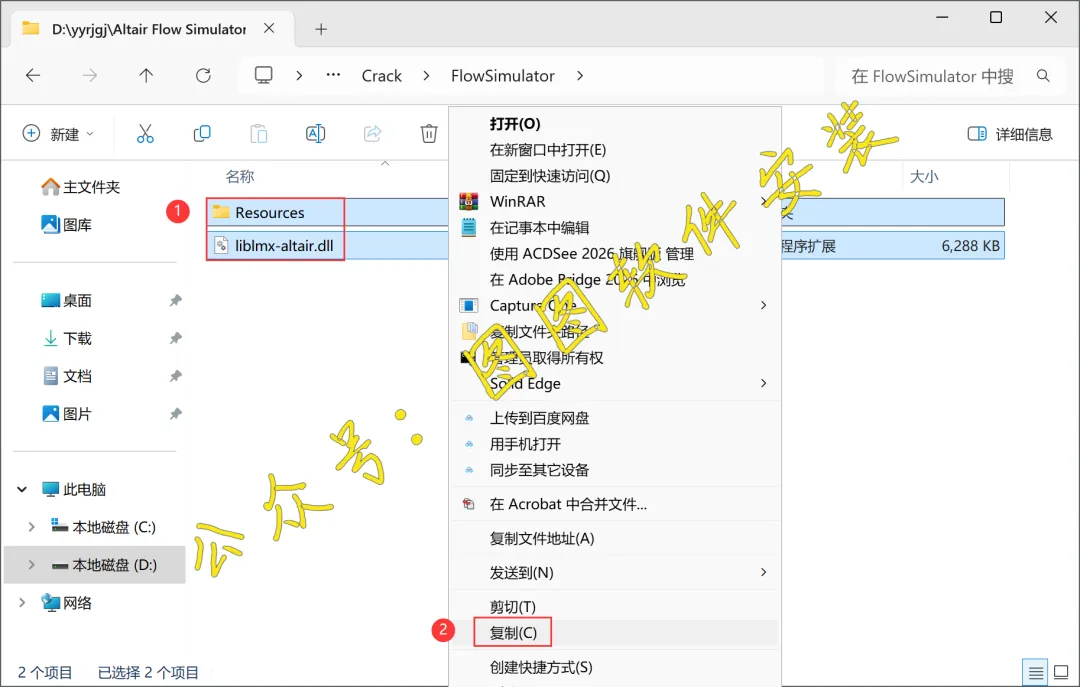The width and height of the screenshot is (1080, 687).
Task: Open the New item dropdown
Action: click(x=58, y=134)
